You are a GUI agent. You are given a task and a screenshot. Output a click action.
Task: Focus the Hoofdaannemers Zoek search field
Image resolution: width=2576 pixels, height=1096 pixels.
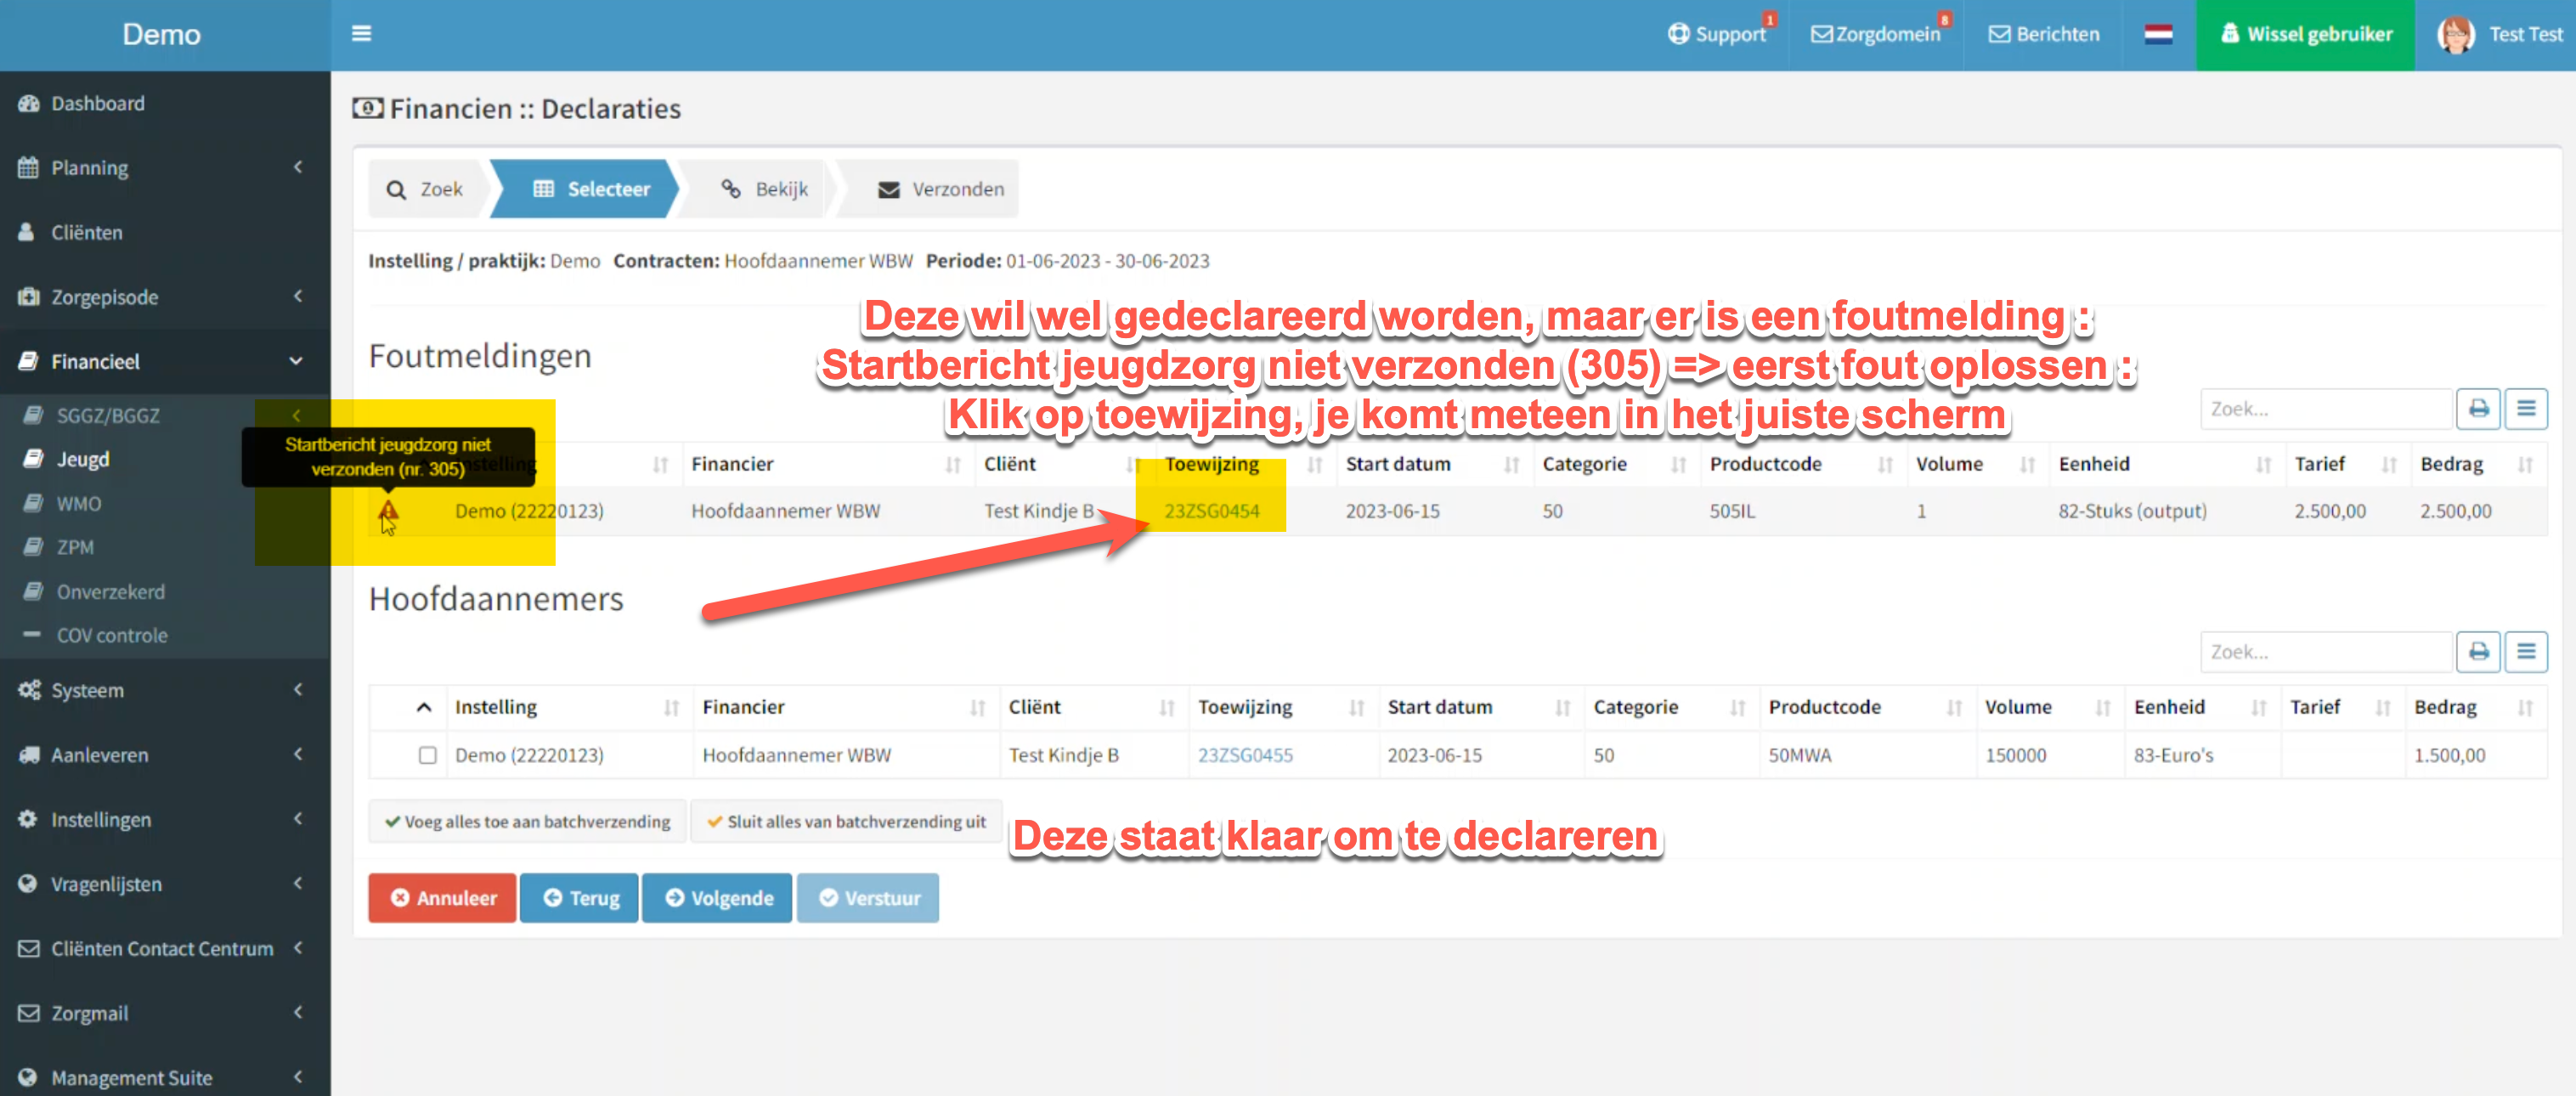point(2326,652)
